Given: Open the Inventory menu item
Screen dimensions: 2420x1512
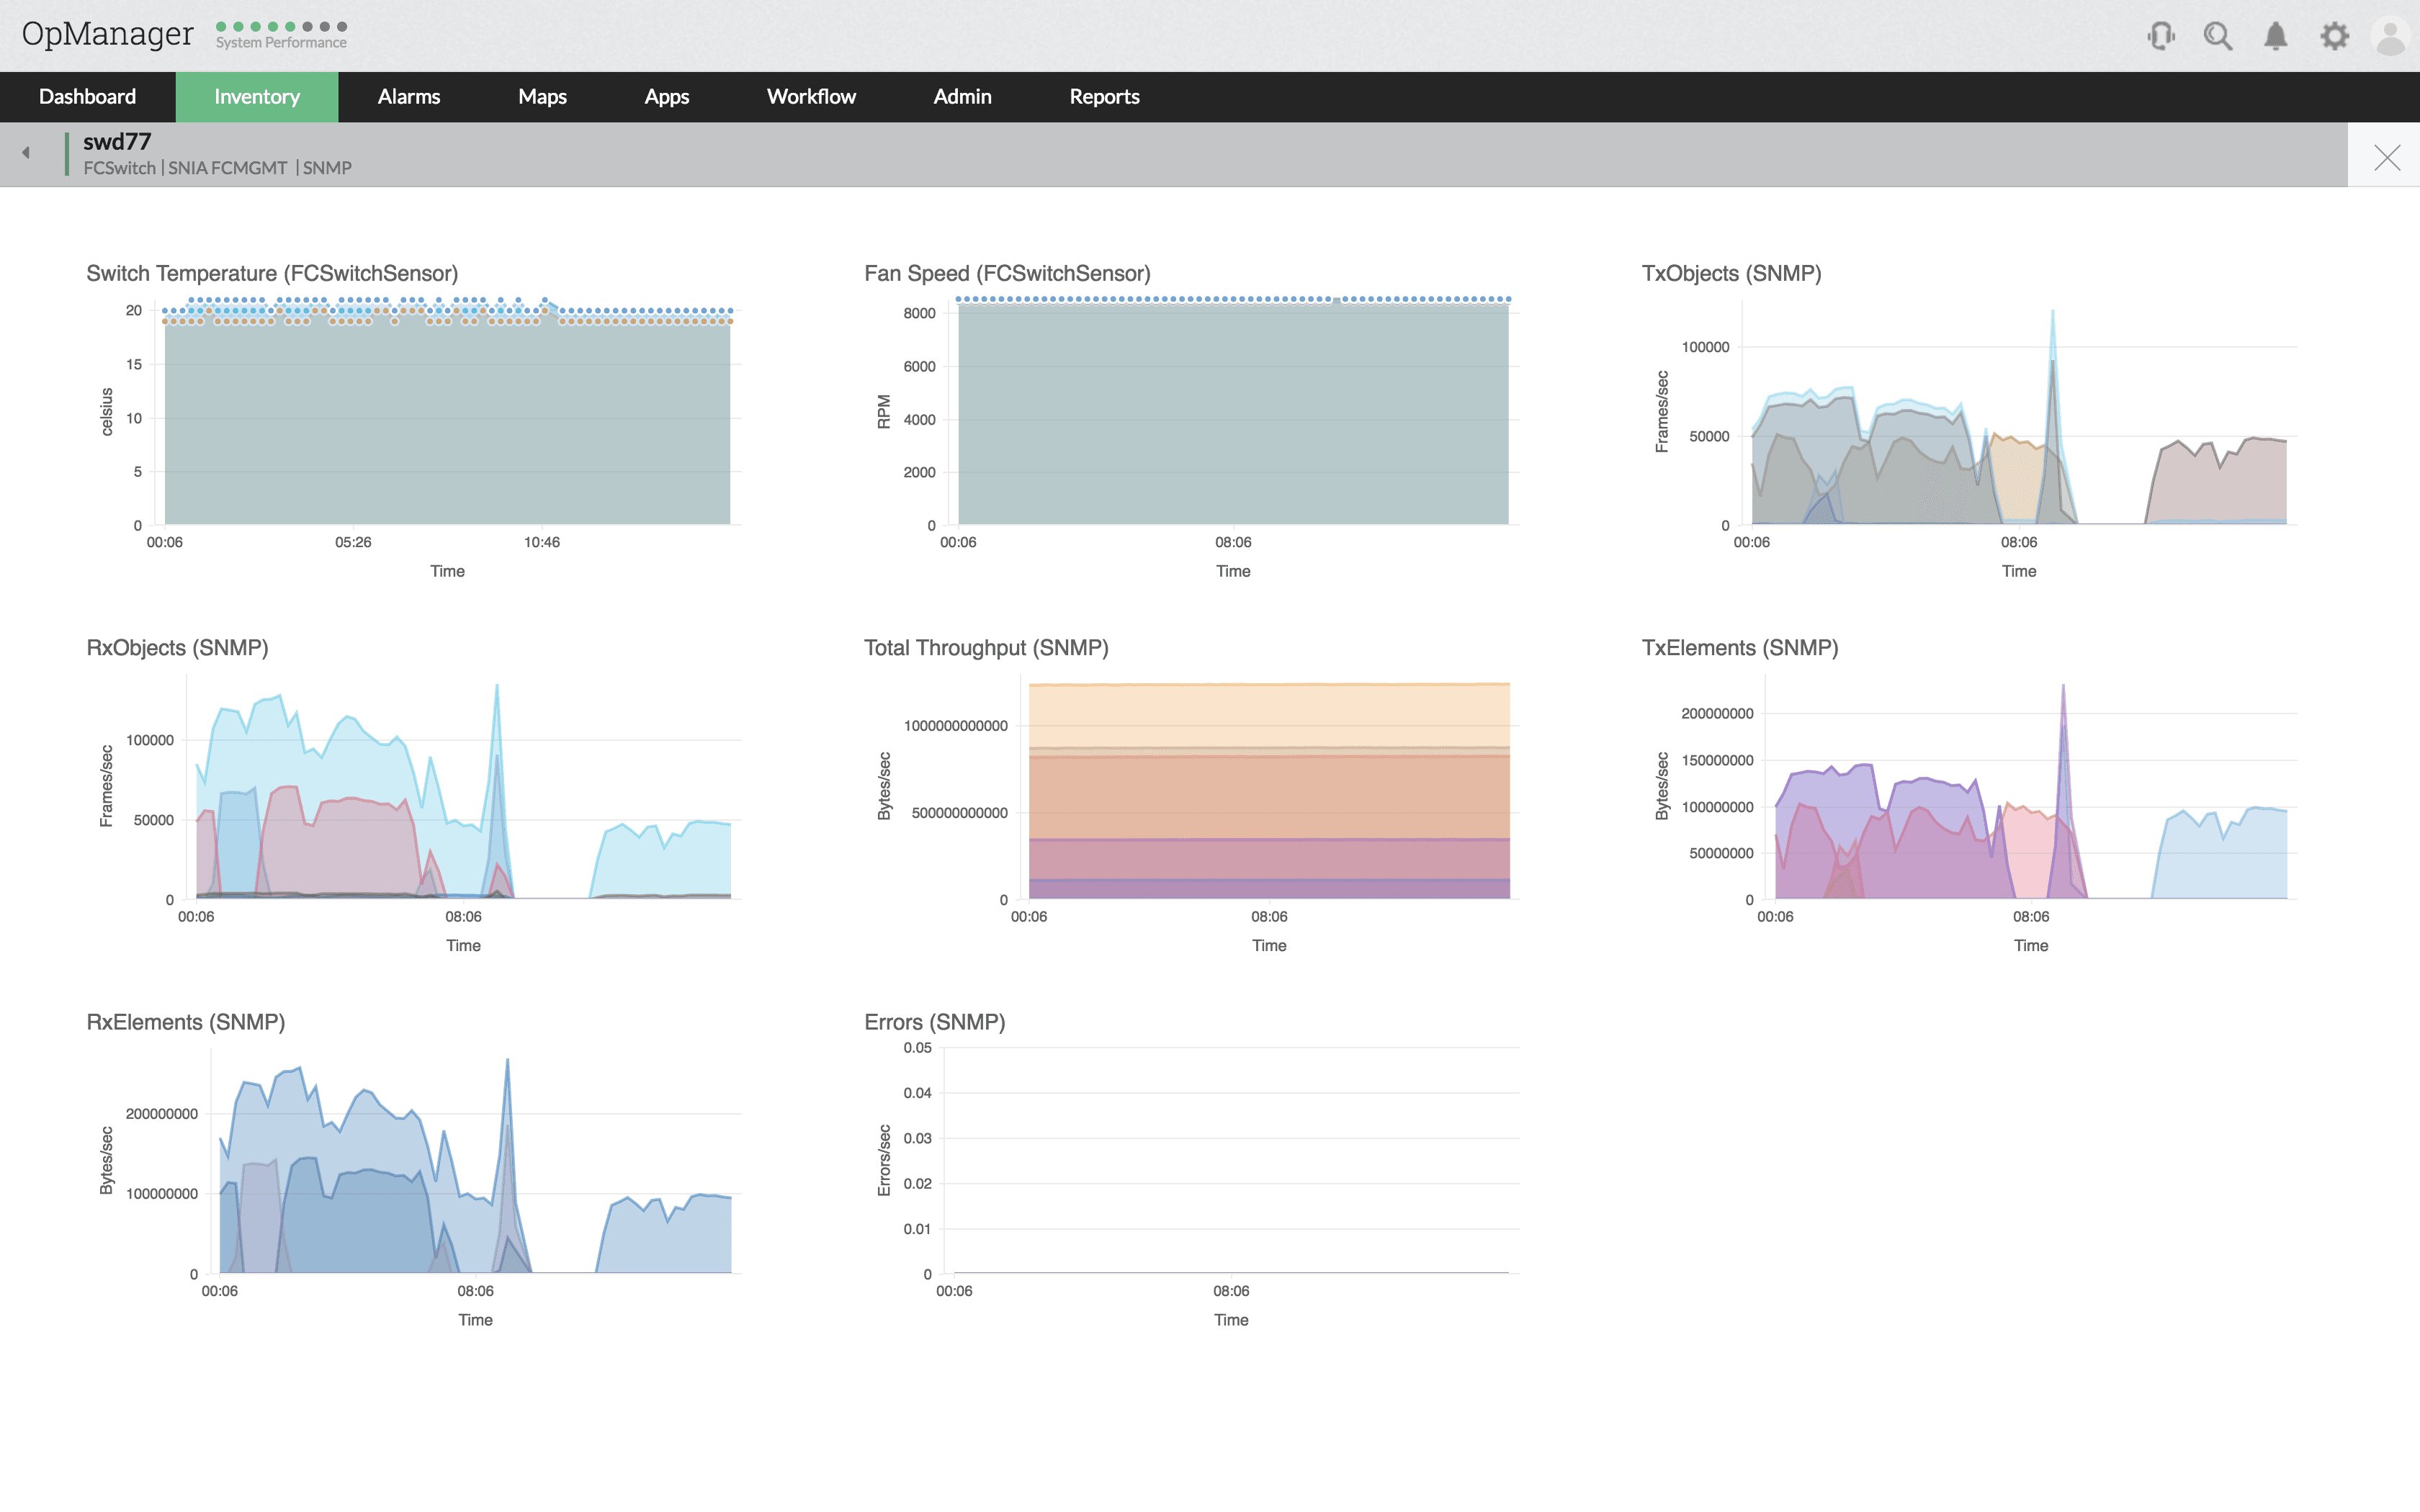Looking at the screenshot, I should [x=256, y=96].
